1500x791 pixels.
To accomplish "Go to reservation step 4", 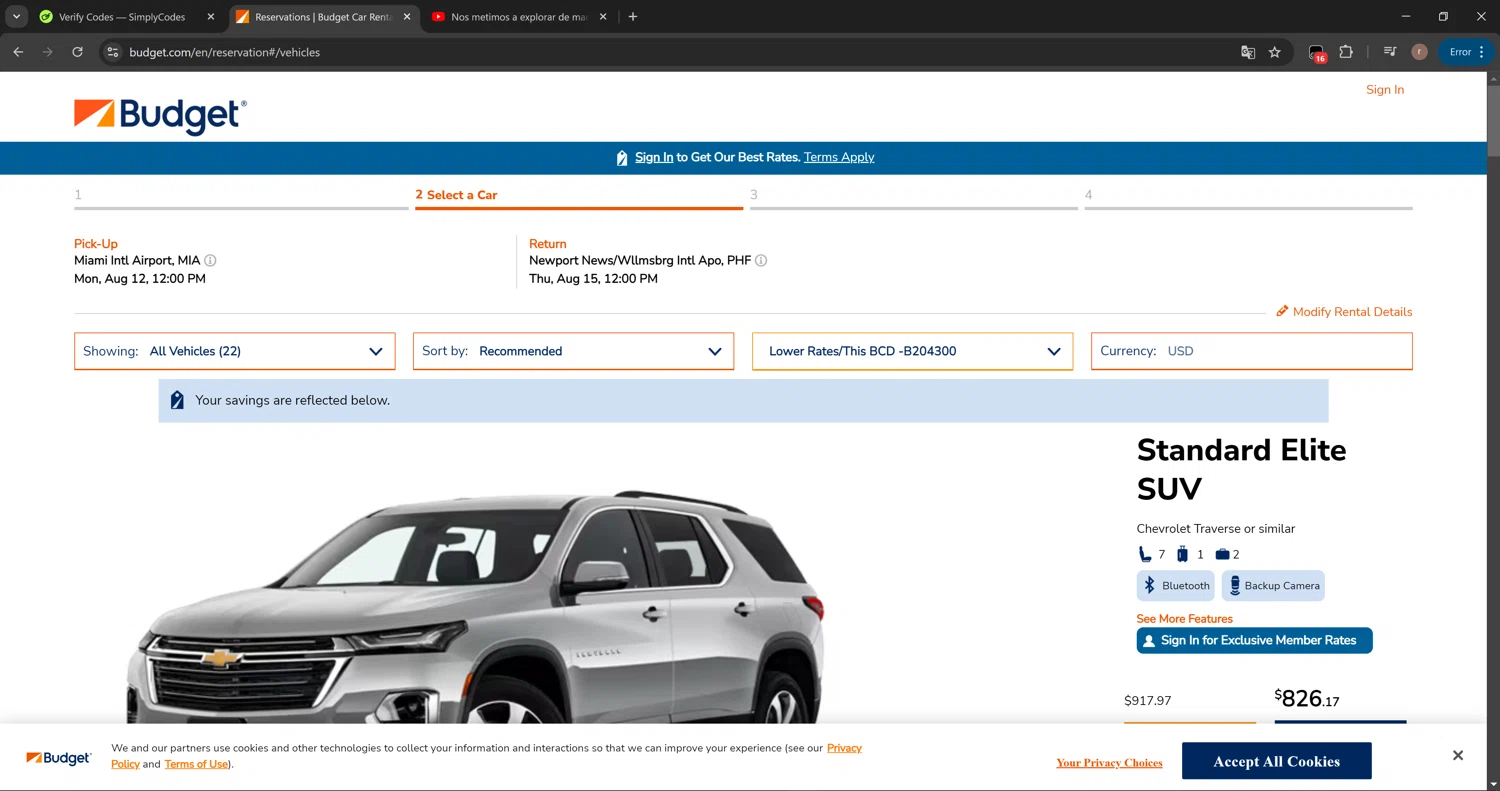I will tap(1248, 197).
